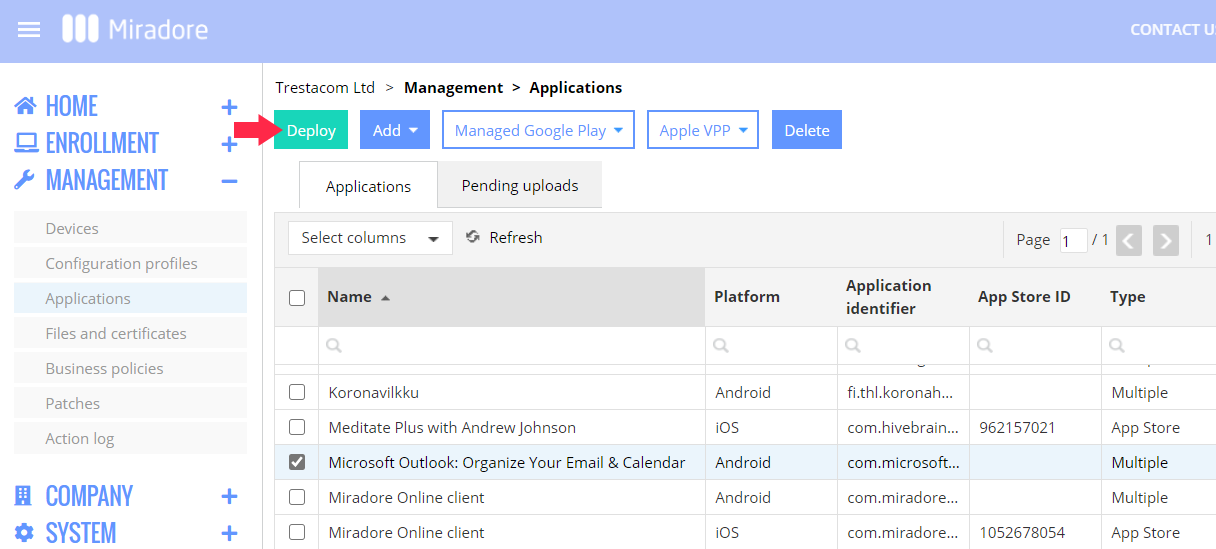Open the hamburger menu icon

(29, 30)
